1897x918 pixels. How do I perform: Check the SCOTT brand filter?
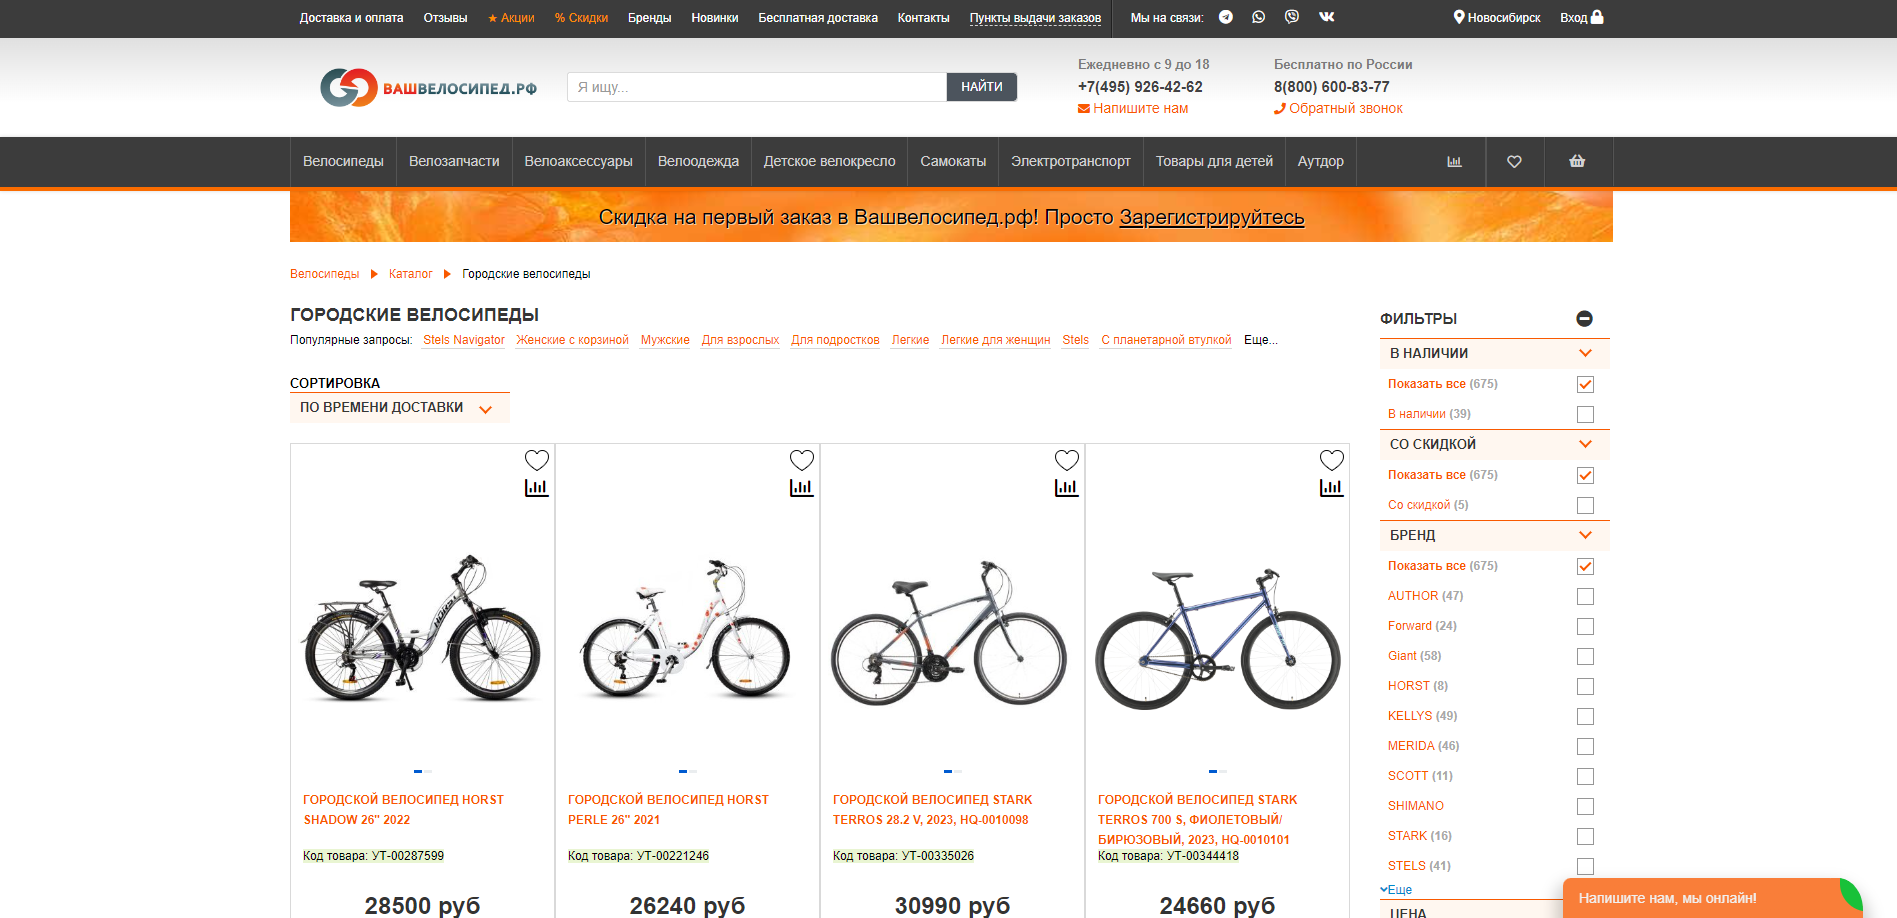(x=1585, y=776)
